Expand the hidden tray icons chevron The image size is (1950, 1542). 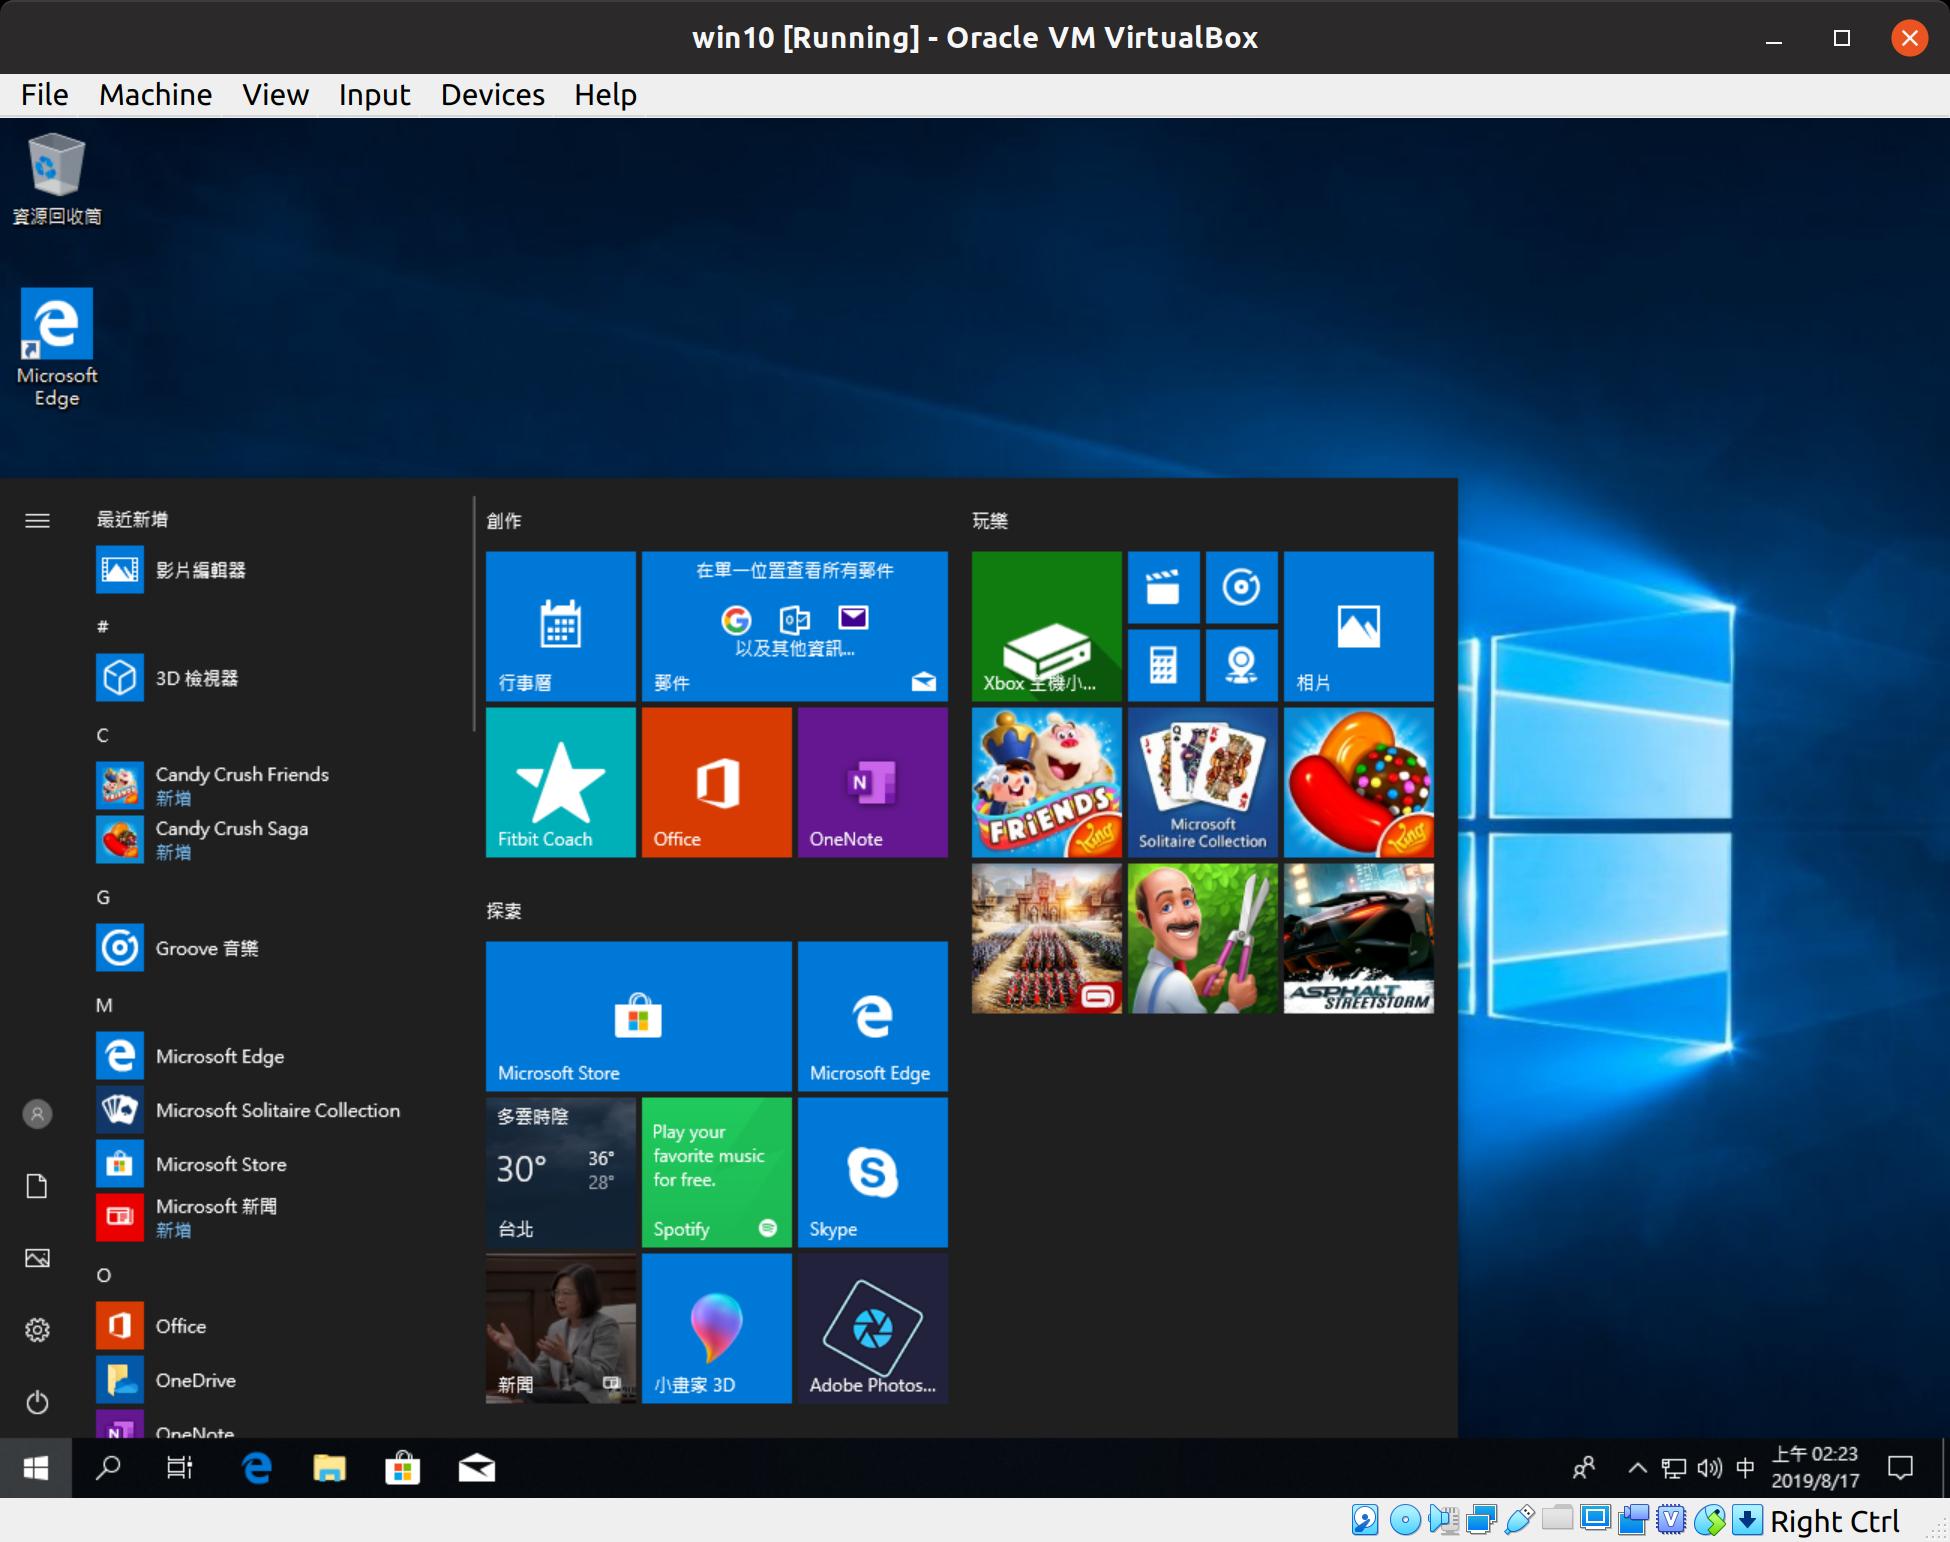1637,1468
